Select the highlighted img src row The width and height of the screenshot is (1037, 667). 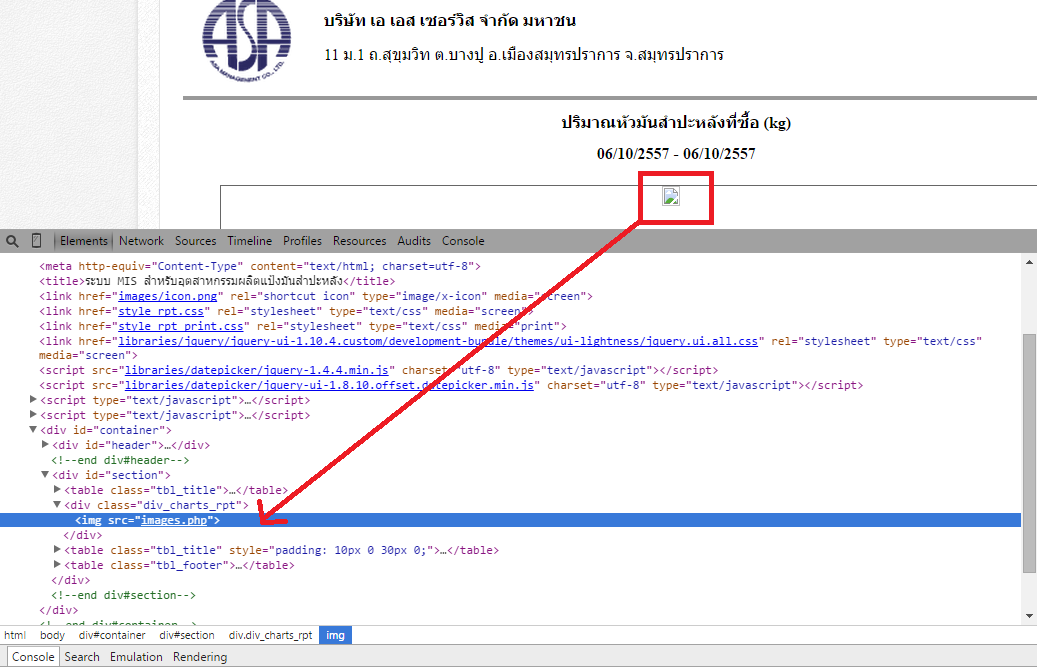[x=511, y=520]
